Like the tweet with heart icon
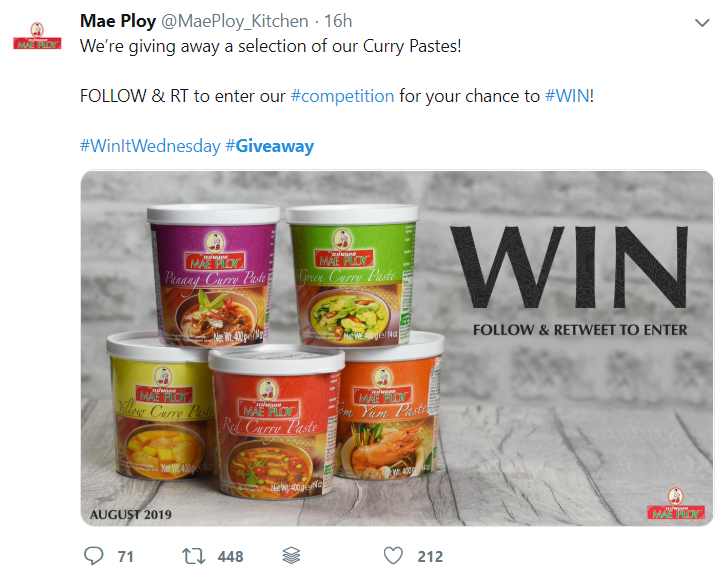This screenshot has height=574, width=723. pyautogui.click(x=393, y=556)
